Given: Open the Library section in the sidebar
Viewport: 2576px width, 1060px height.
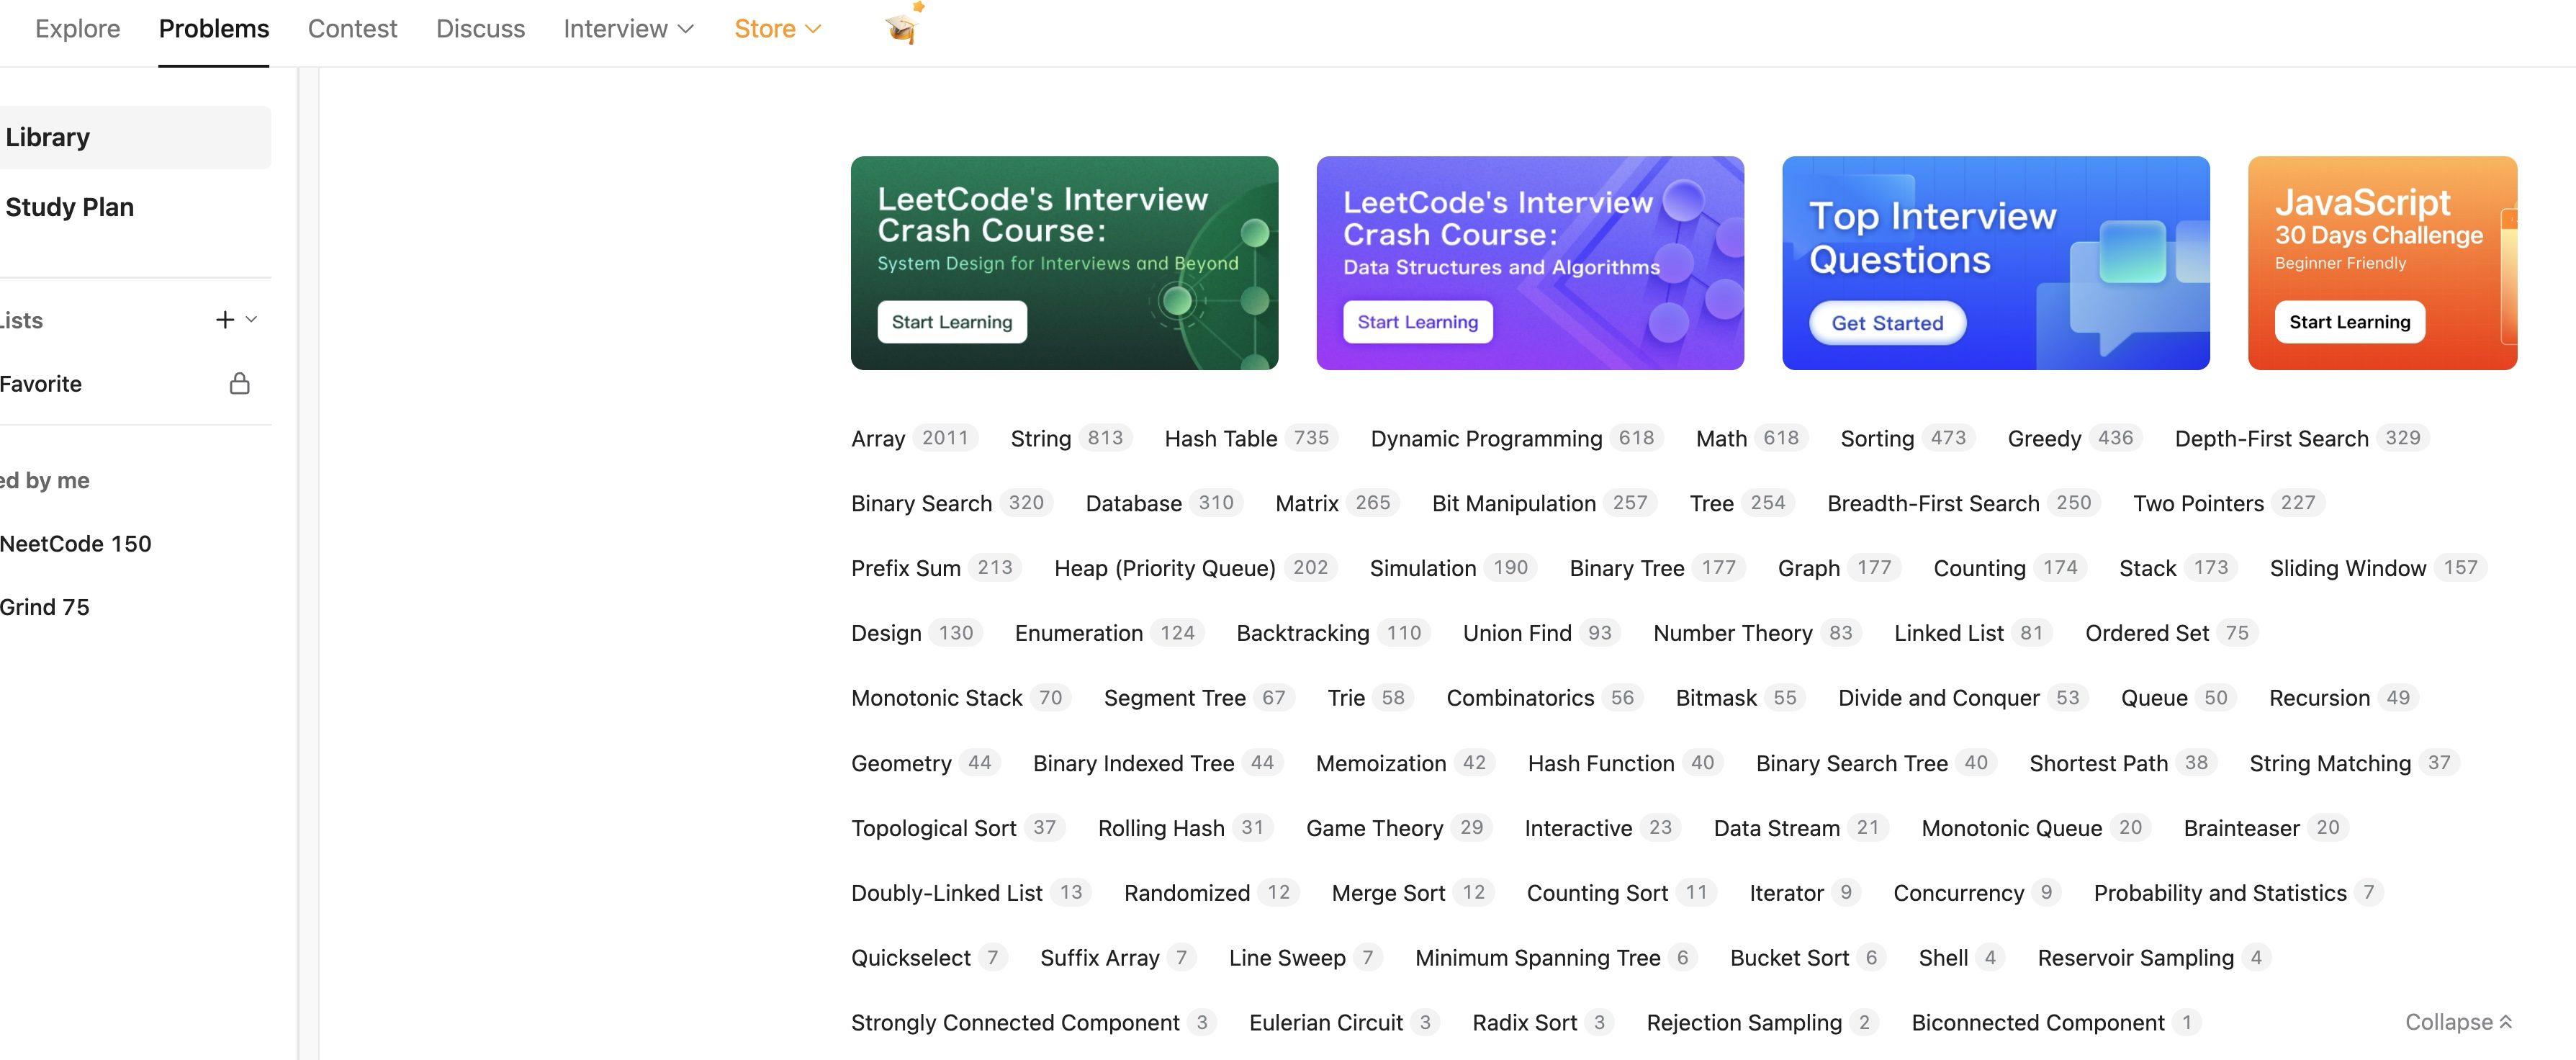Looking at the screenshot, I should coord(48,137).
